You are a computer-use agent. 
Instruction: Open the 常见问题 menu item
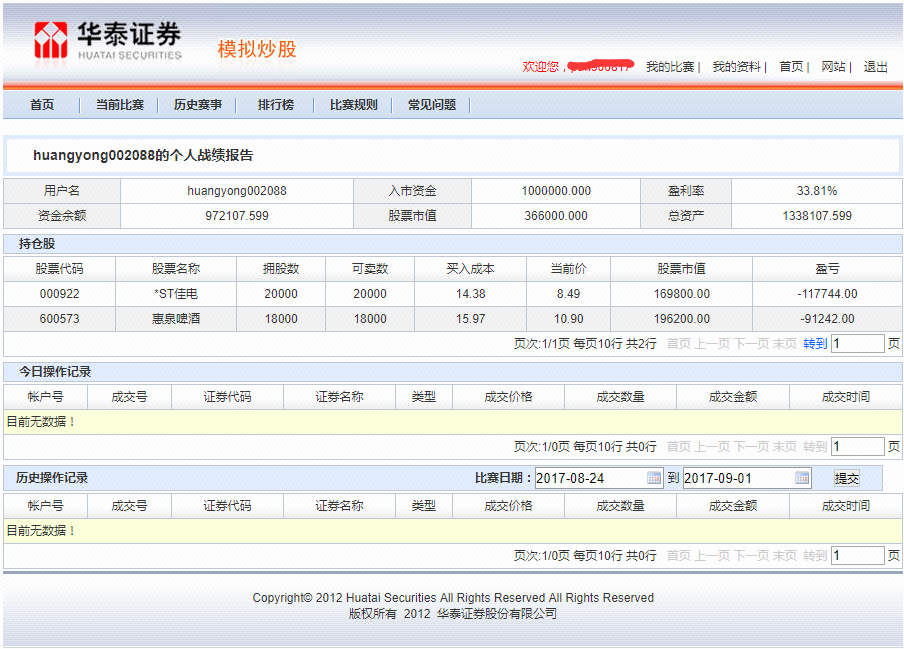pyautogui.click(x=432, y=104)
